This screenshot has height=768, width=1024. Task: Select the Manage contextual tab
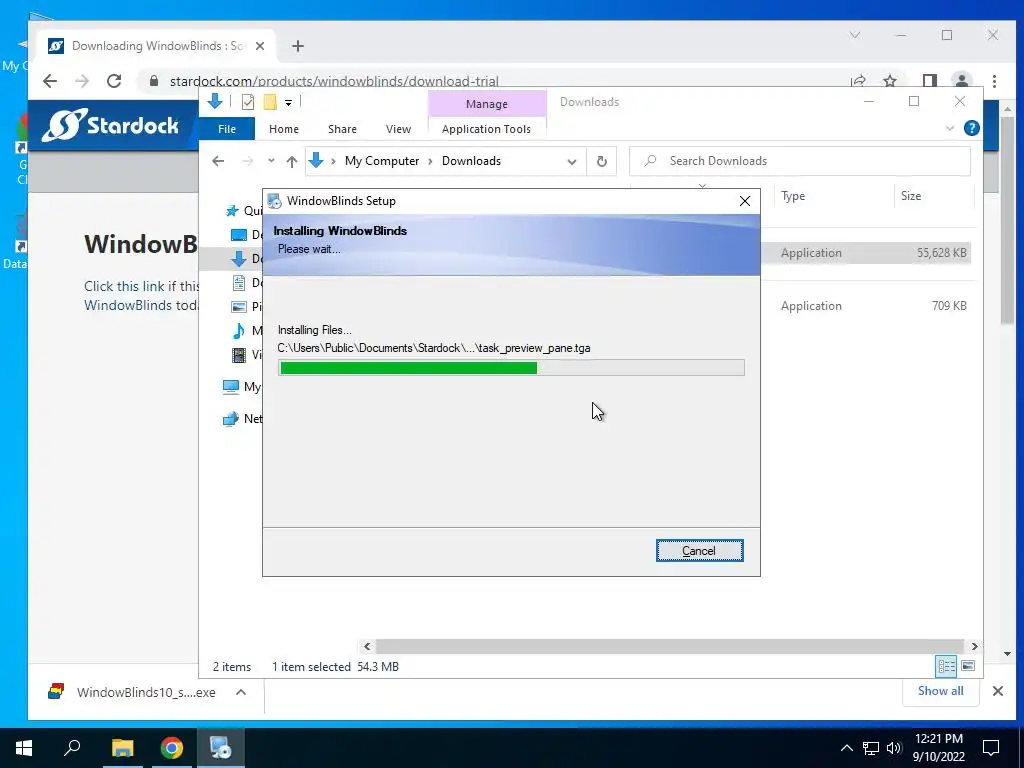(487, 104)
